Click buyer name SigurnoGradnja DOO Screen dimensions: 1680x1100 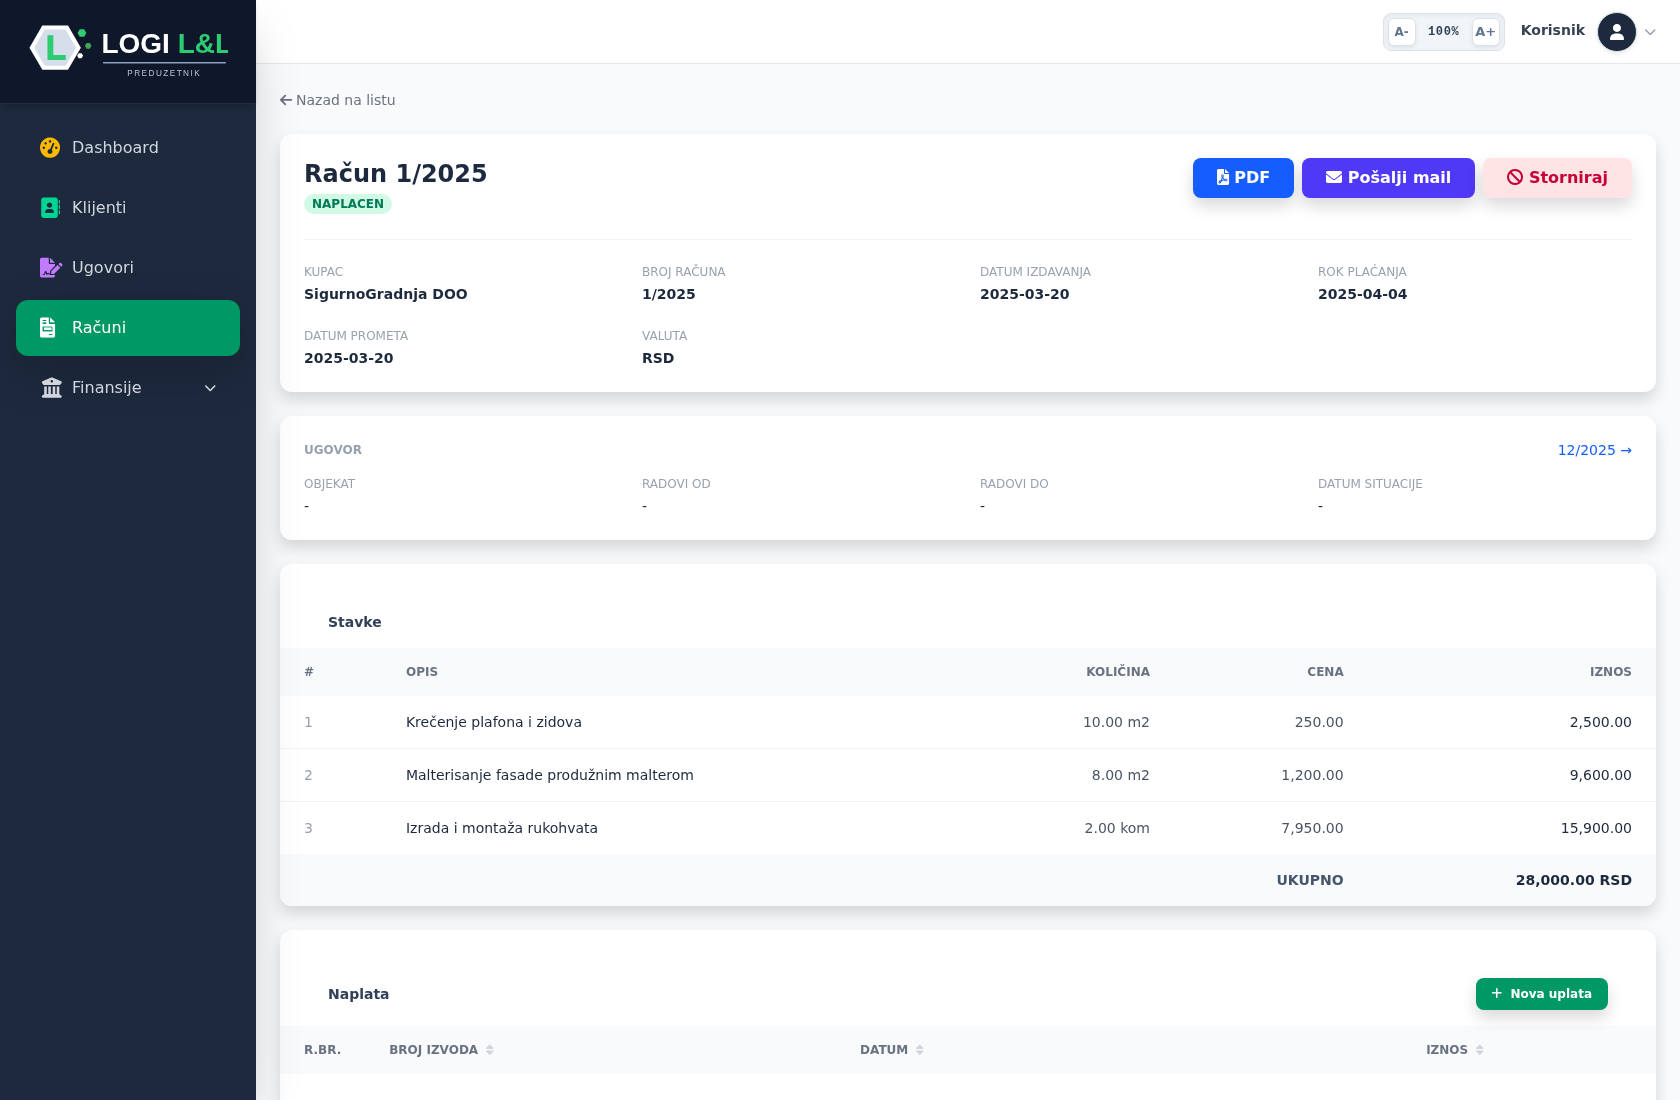pyautogui.click(x=385, y=294)
